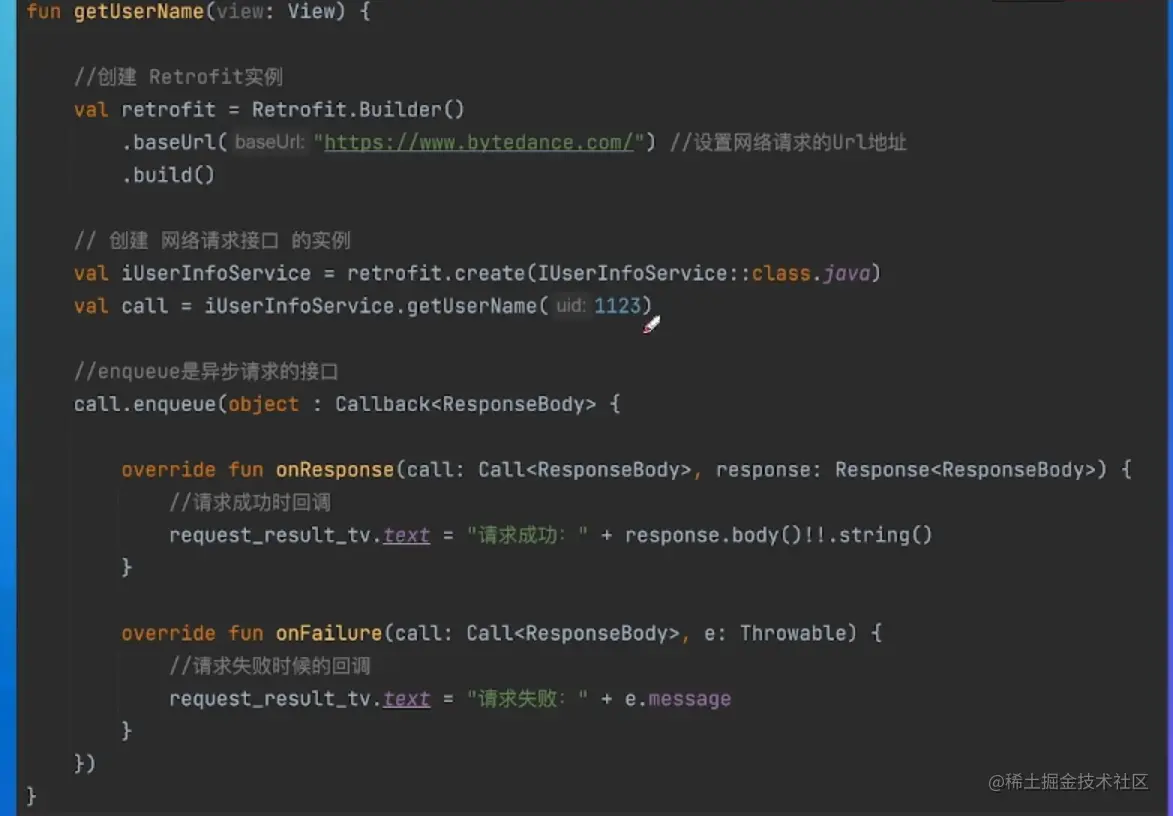Screen dimensions: 1173x816
Task: Click the '//请求成功时回调' comment
Action: coord(250,503)
